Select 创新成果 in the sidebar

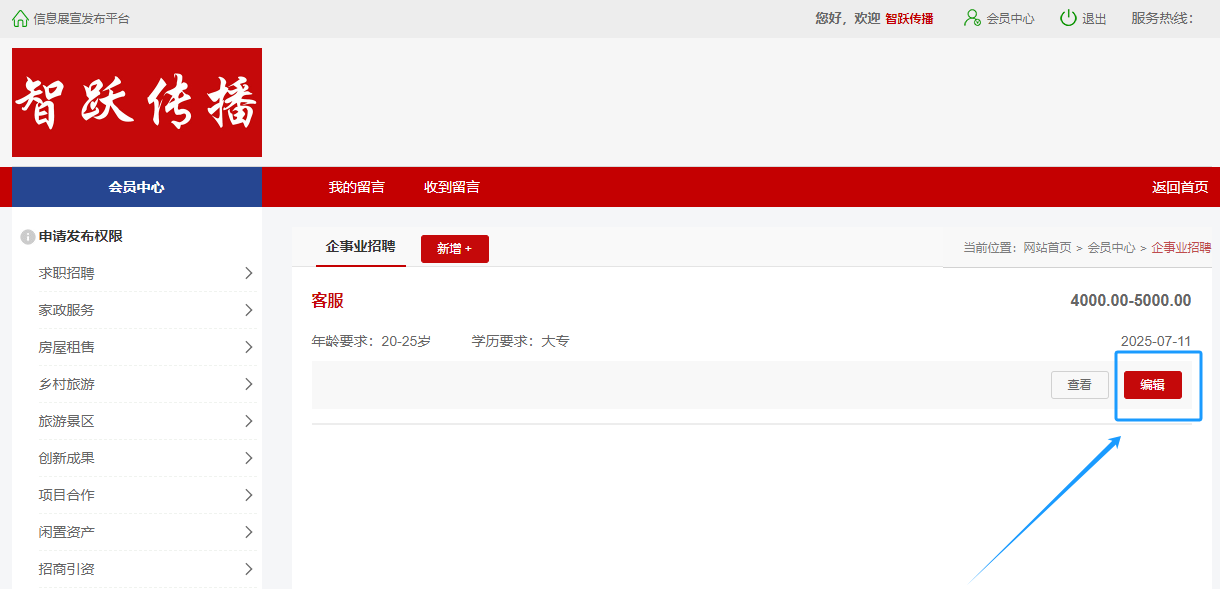pyautogui.click(x=67, y=458)
